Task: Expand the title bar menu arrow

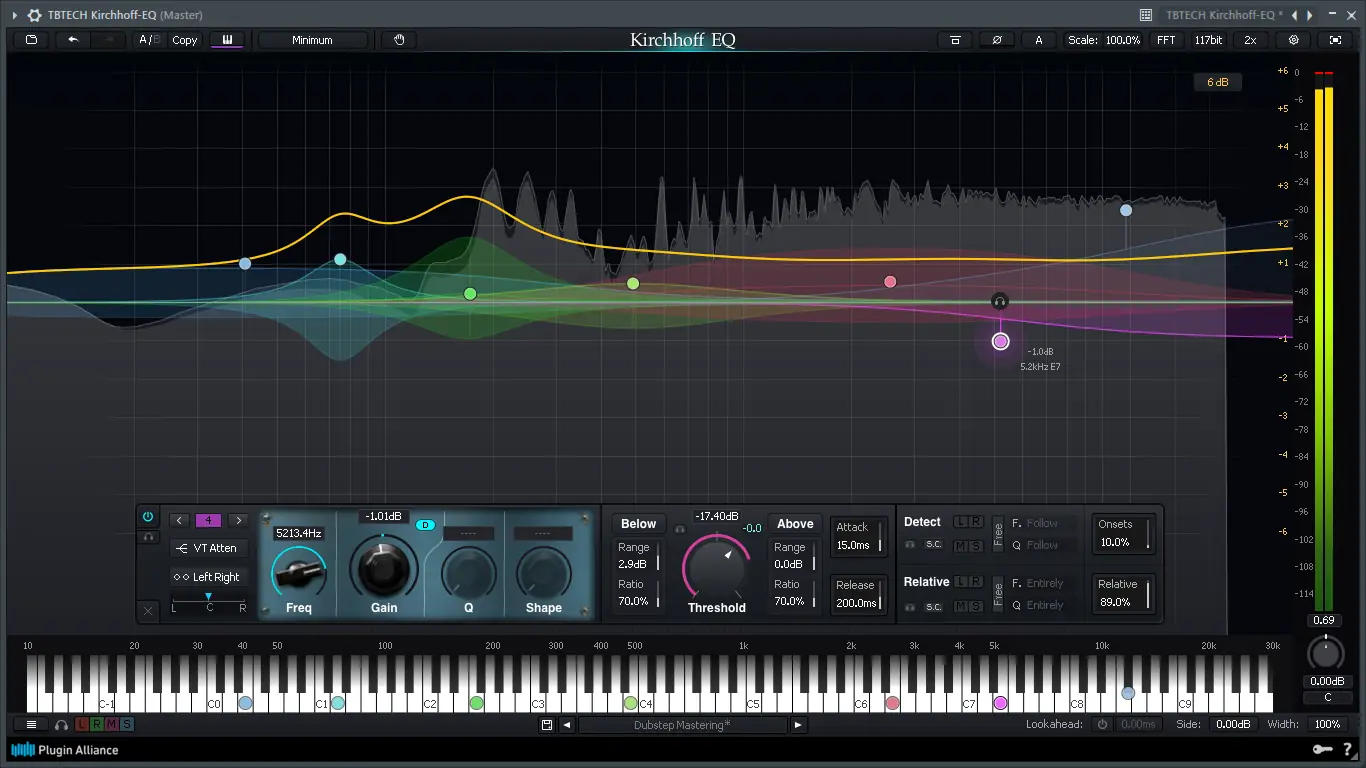Action: tap(14, 15)
